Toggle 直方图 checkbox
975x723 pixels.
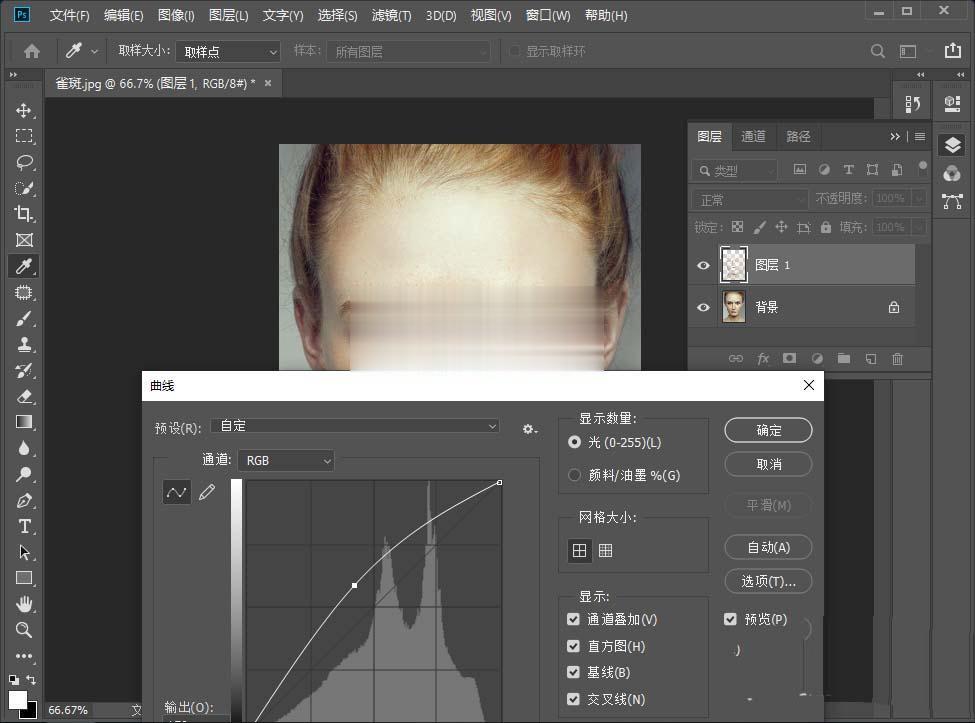click(573, 646)
